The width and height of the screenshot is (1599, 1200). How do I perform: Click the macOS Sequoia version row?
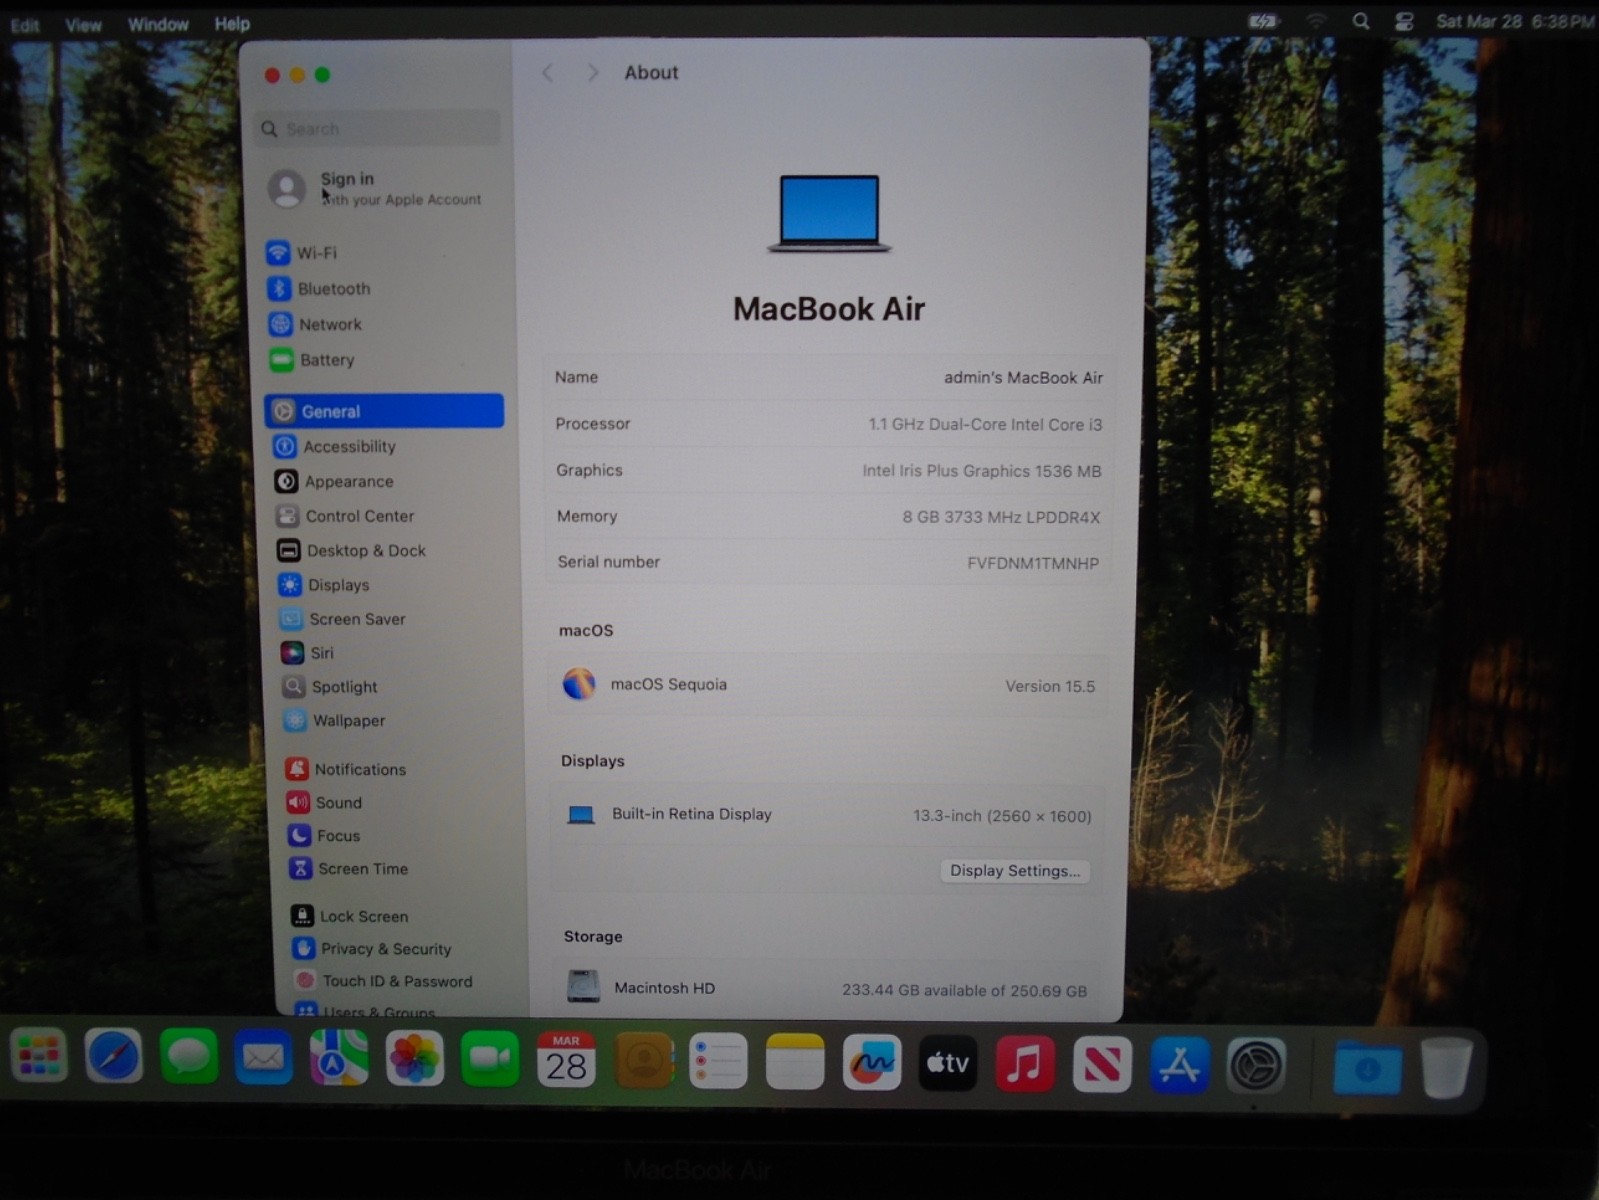click(x=829, y=685)
